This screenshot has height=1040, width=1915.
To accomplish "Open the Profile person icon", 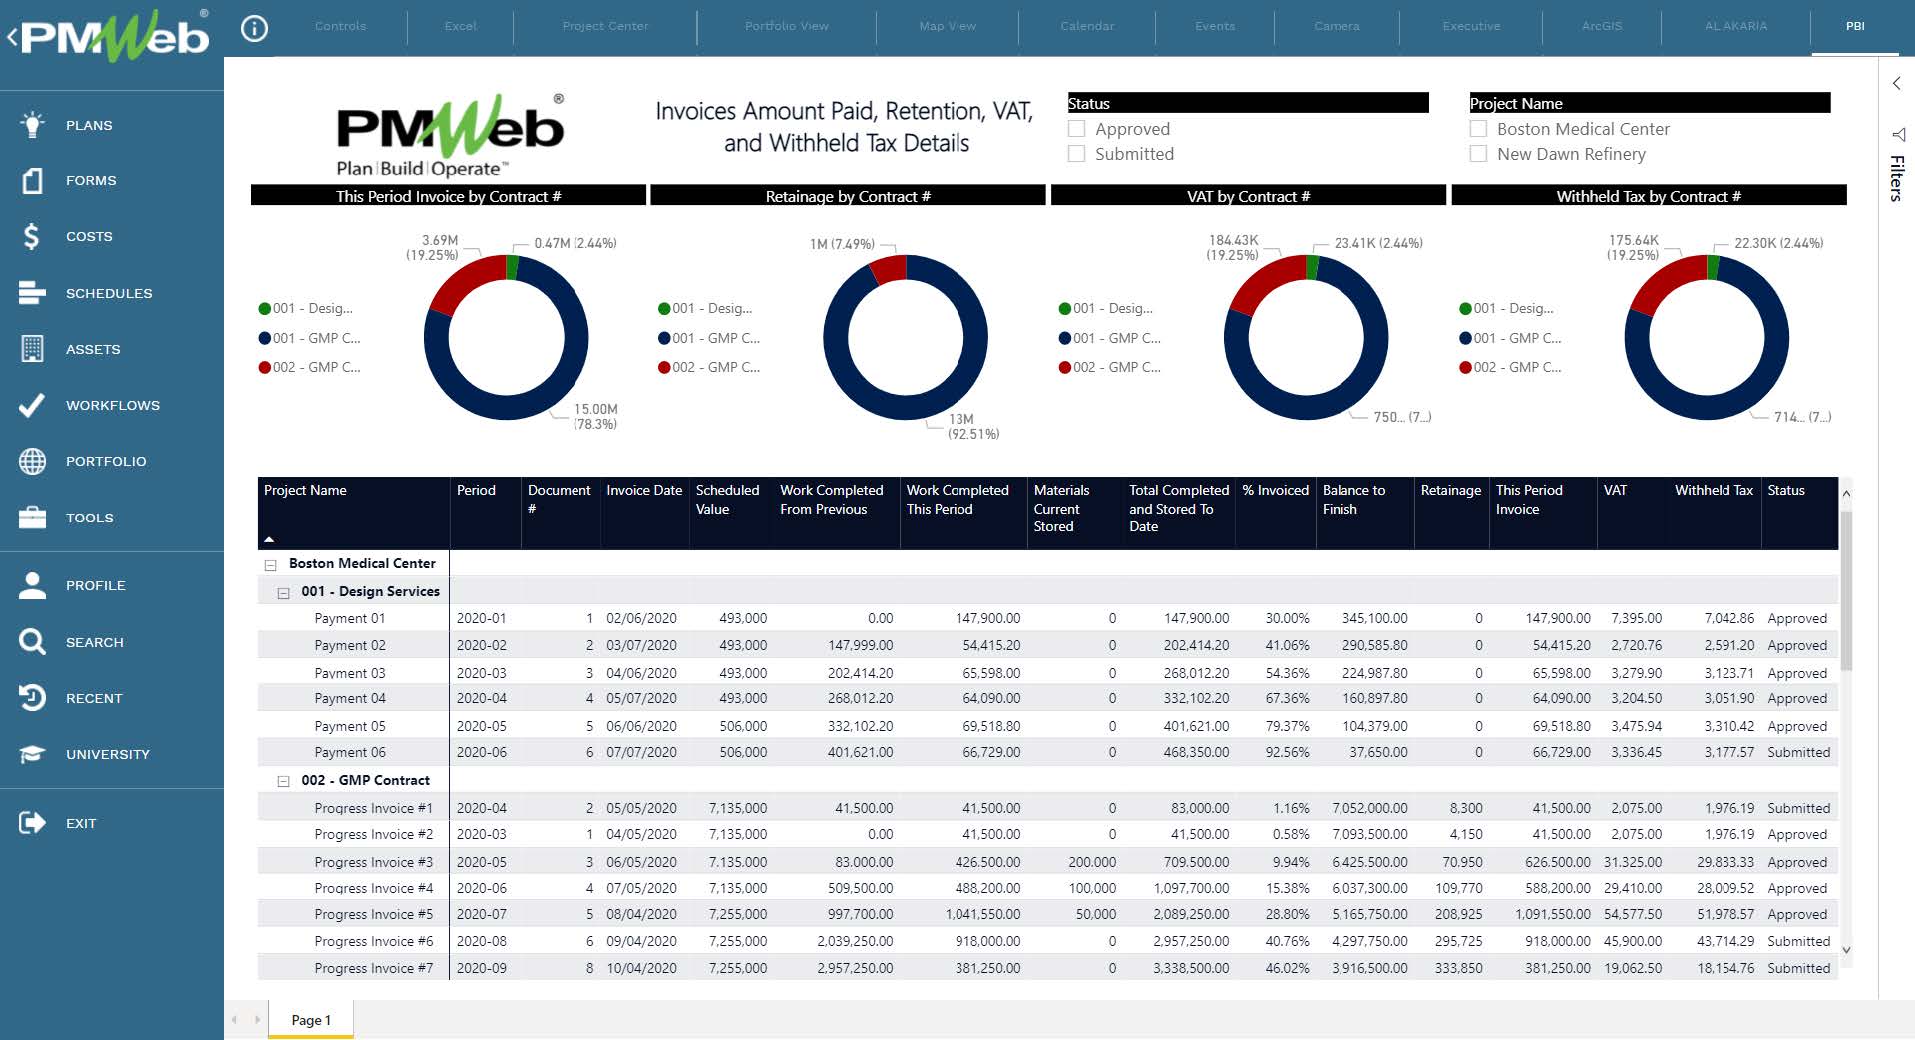I will (x=33, y=585).
